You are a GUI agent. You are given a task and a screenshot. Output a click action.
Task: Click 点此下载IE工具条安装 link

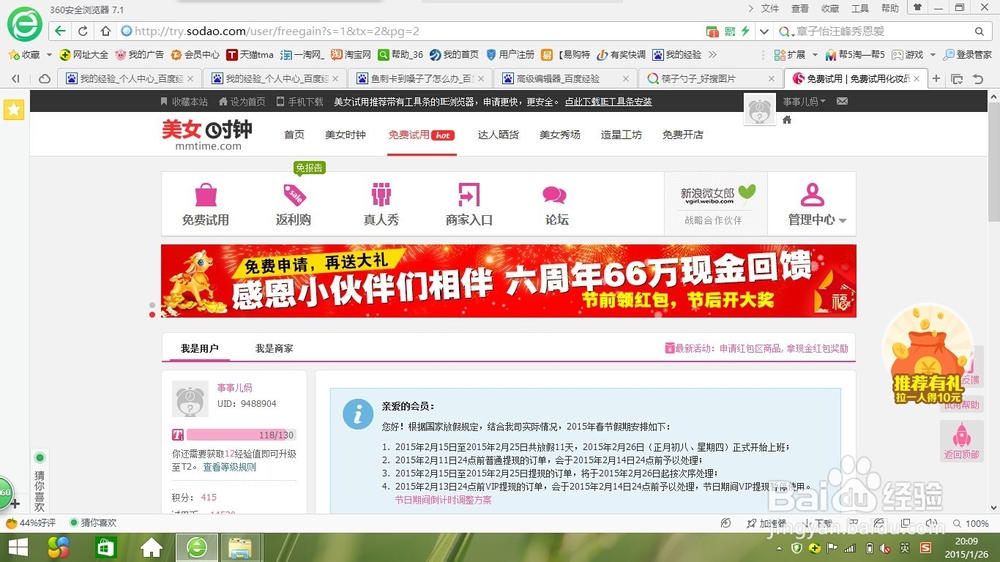[608, 101]
